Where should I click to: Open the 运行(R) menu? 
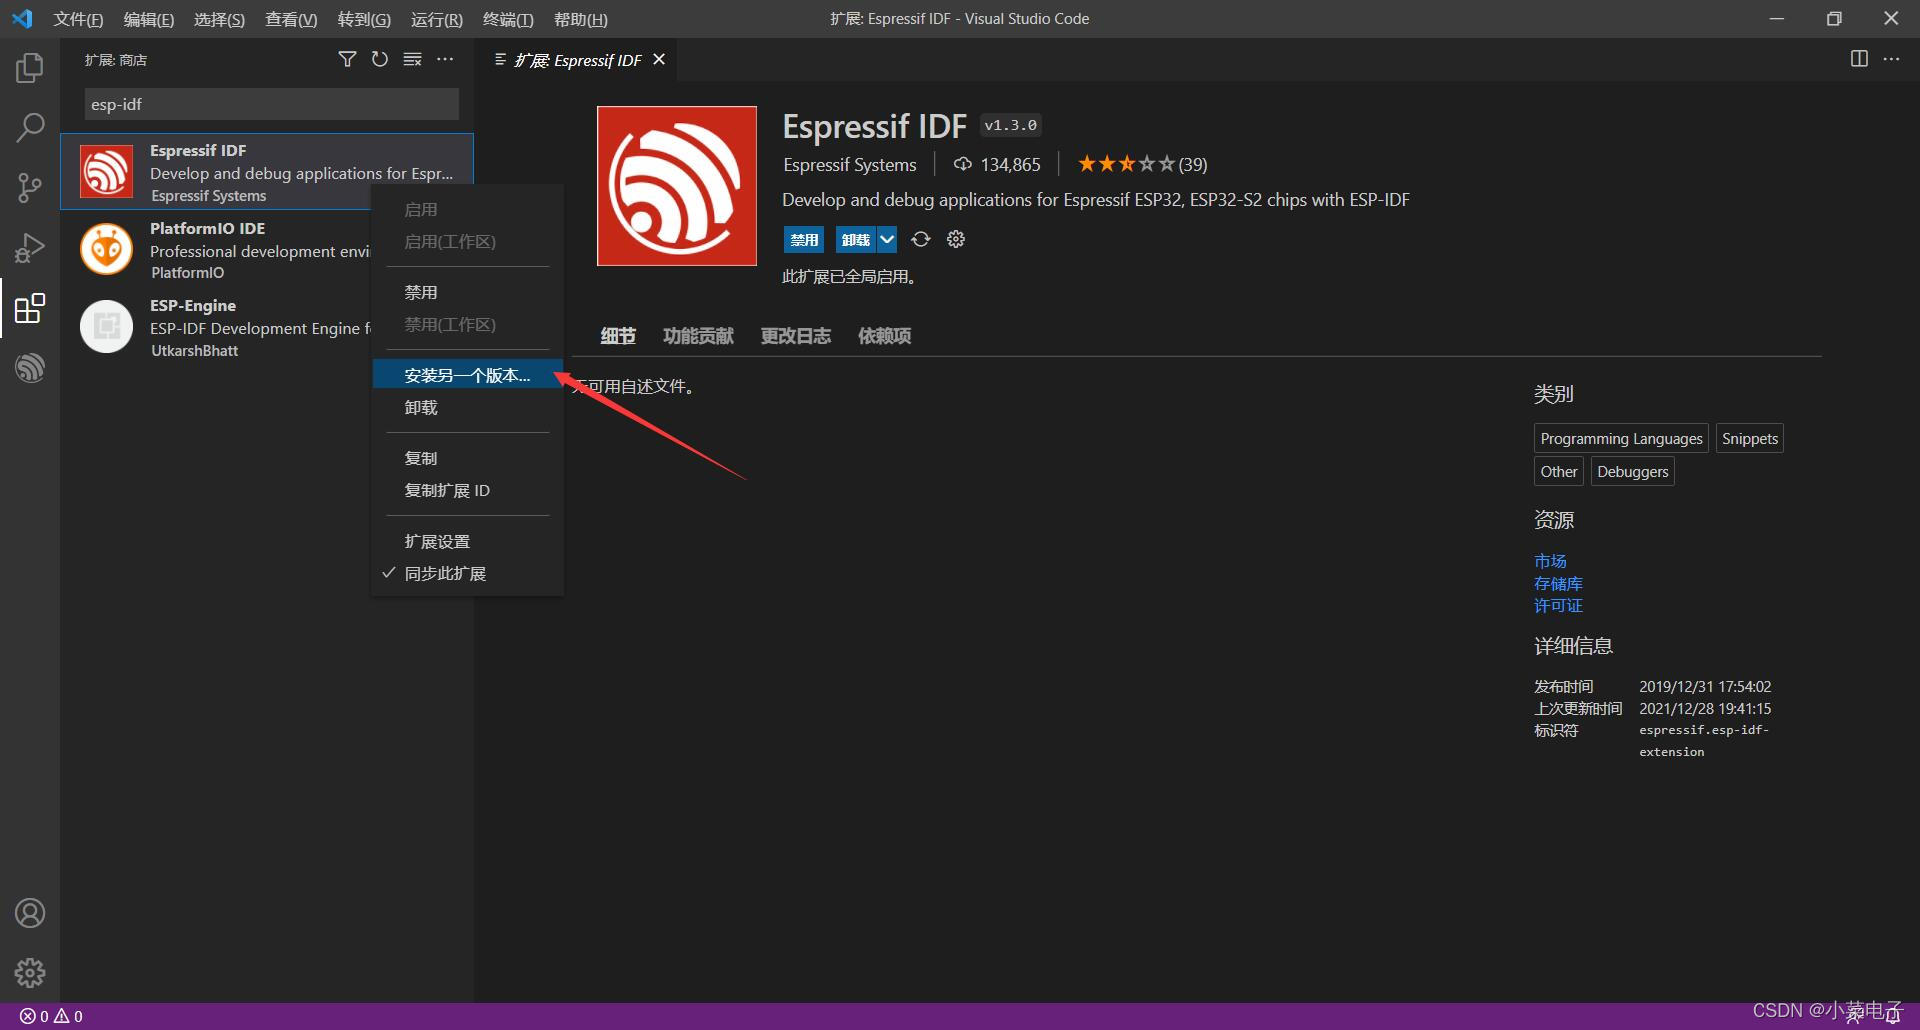(437, 19)
